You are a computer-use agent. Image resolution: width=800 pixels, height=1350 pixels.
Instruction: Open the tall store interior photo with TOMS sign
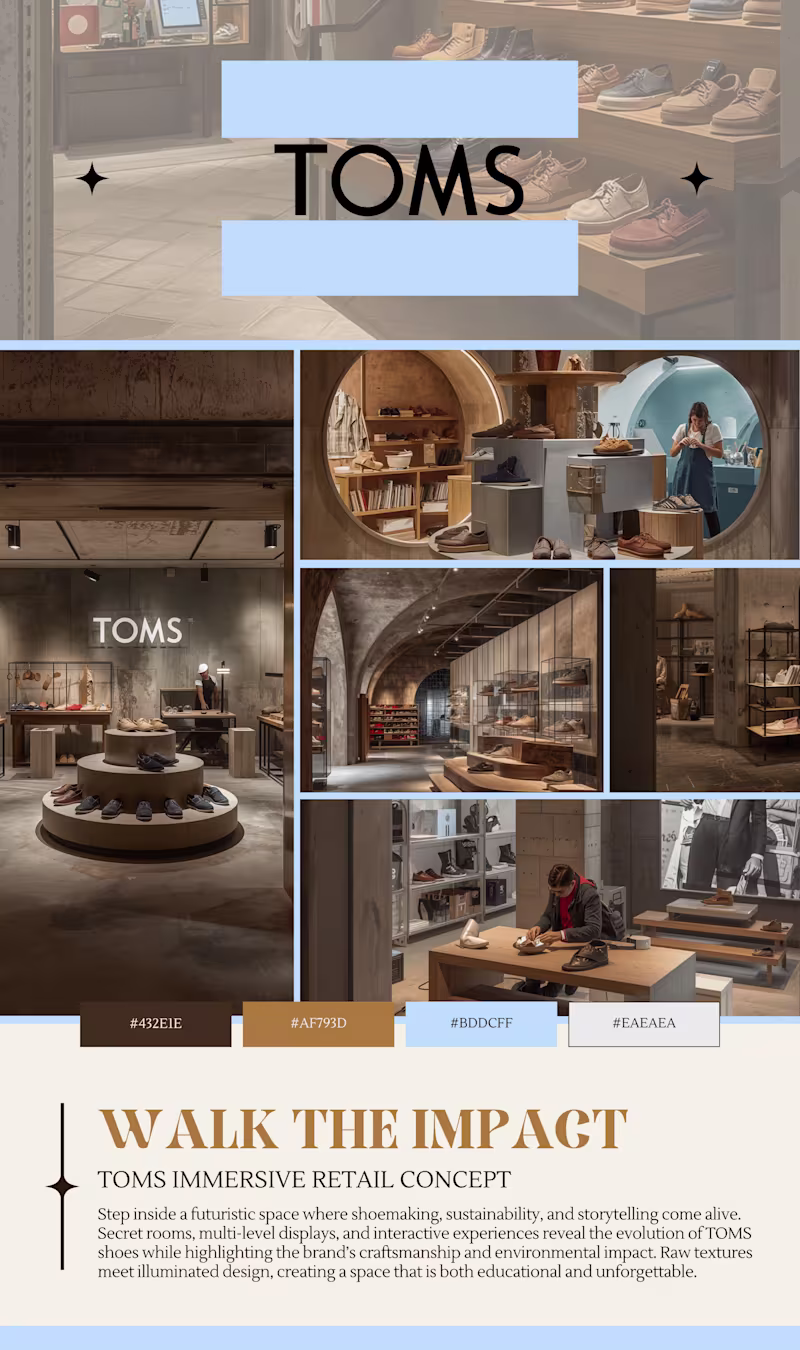tap(146, 682)
